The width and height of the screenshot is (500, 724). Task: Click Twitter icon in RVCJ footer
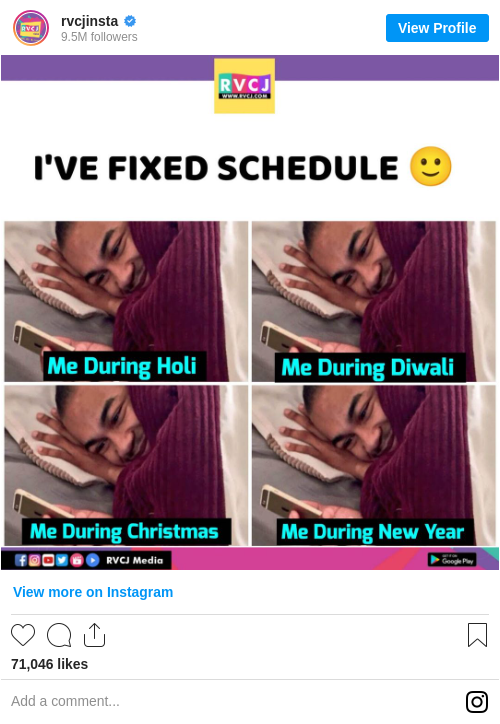62,560
